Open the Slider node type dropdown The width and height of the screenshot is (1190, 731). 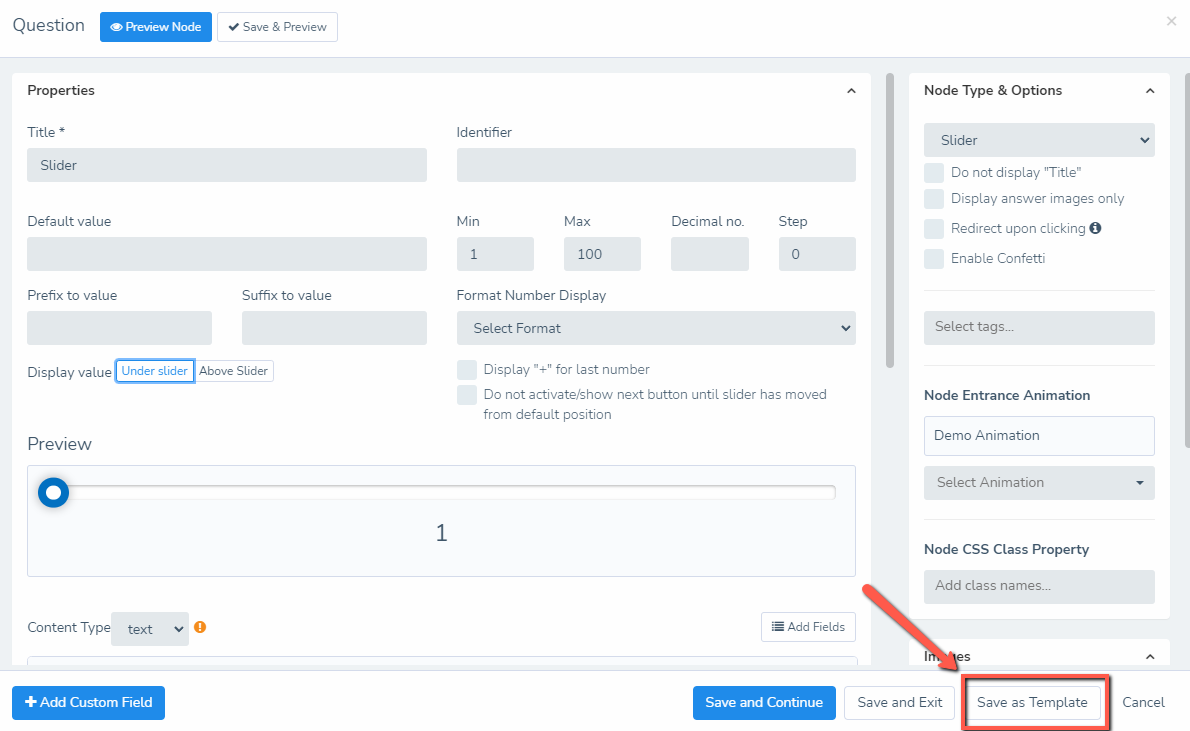pos(1039,140)
